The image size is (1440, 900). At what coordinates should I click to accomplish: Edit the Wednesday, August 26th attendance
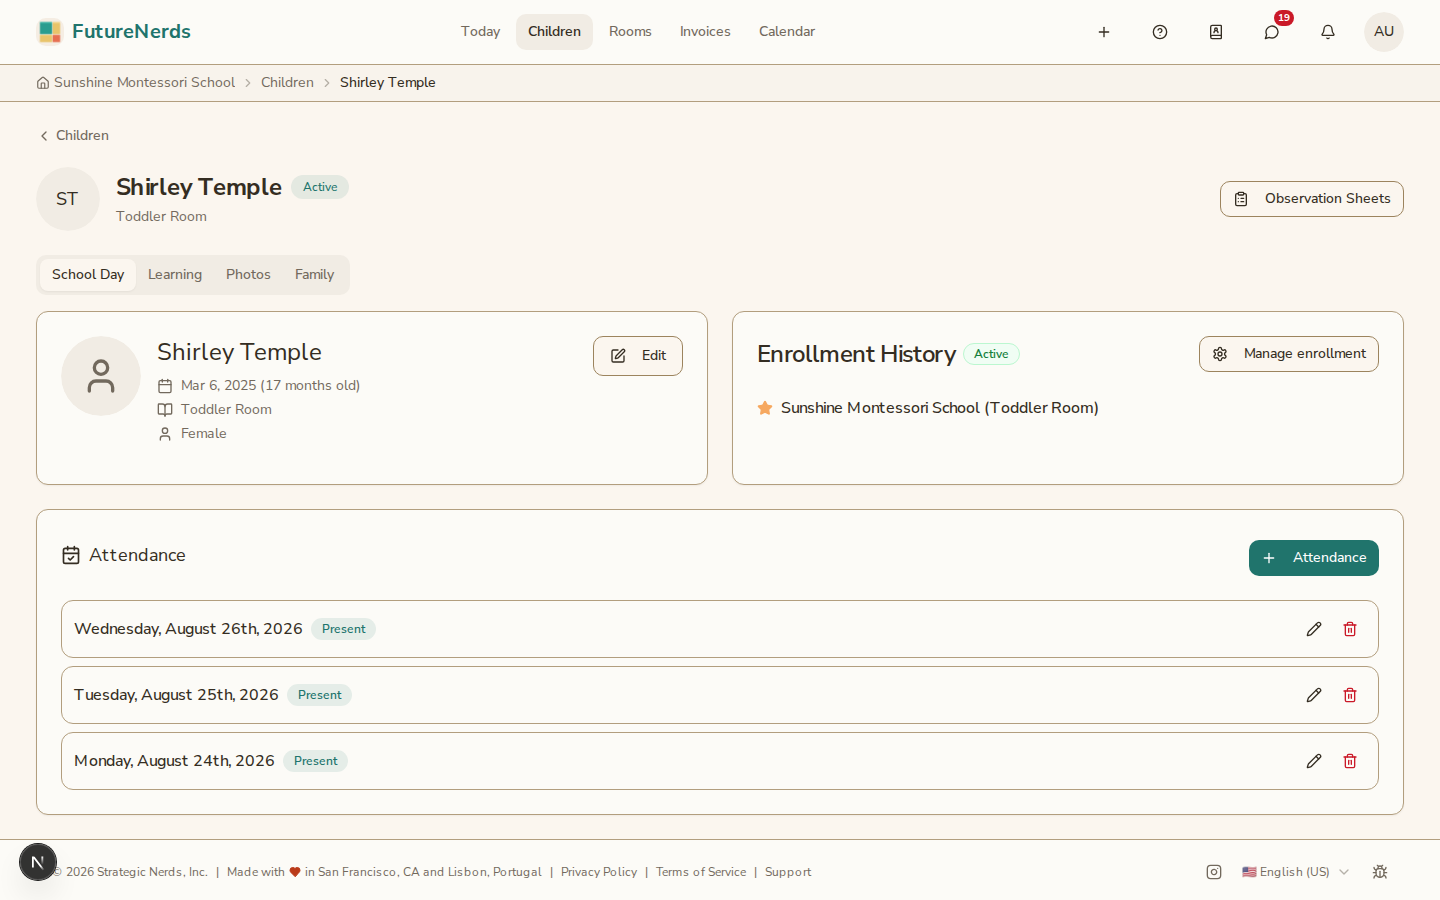(1314, 629)
